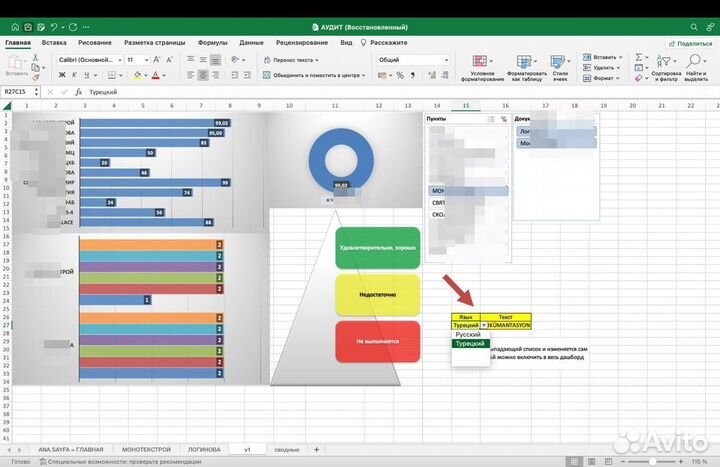Switch to the МОНОТЕКСТРОЙ sheet tab
Image resolution: width=720 pixels, height=467 pixels.
tap(146, 450)
